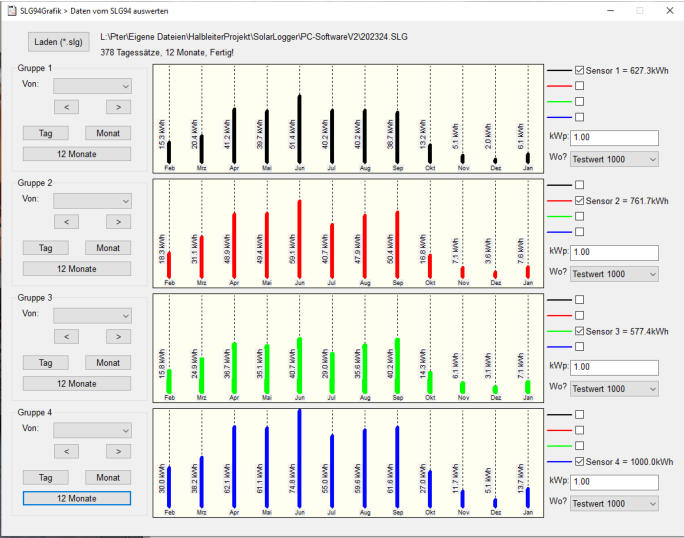Viewport: 684px width, 538px height.
Task: Click the blue June bar in Gruppe 4 chart
Action: click(x=299, y=461)
